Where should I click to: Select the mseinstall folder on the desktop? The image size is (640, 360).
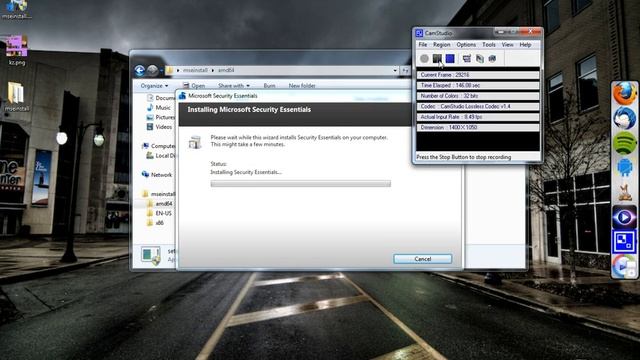coord(16,97)
